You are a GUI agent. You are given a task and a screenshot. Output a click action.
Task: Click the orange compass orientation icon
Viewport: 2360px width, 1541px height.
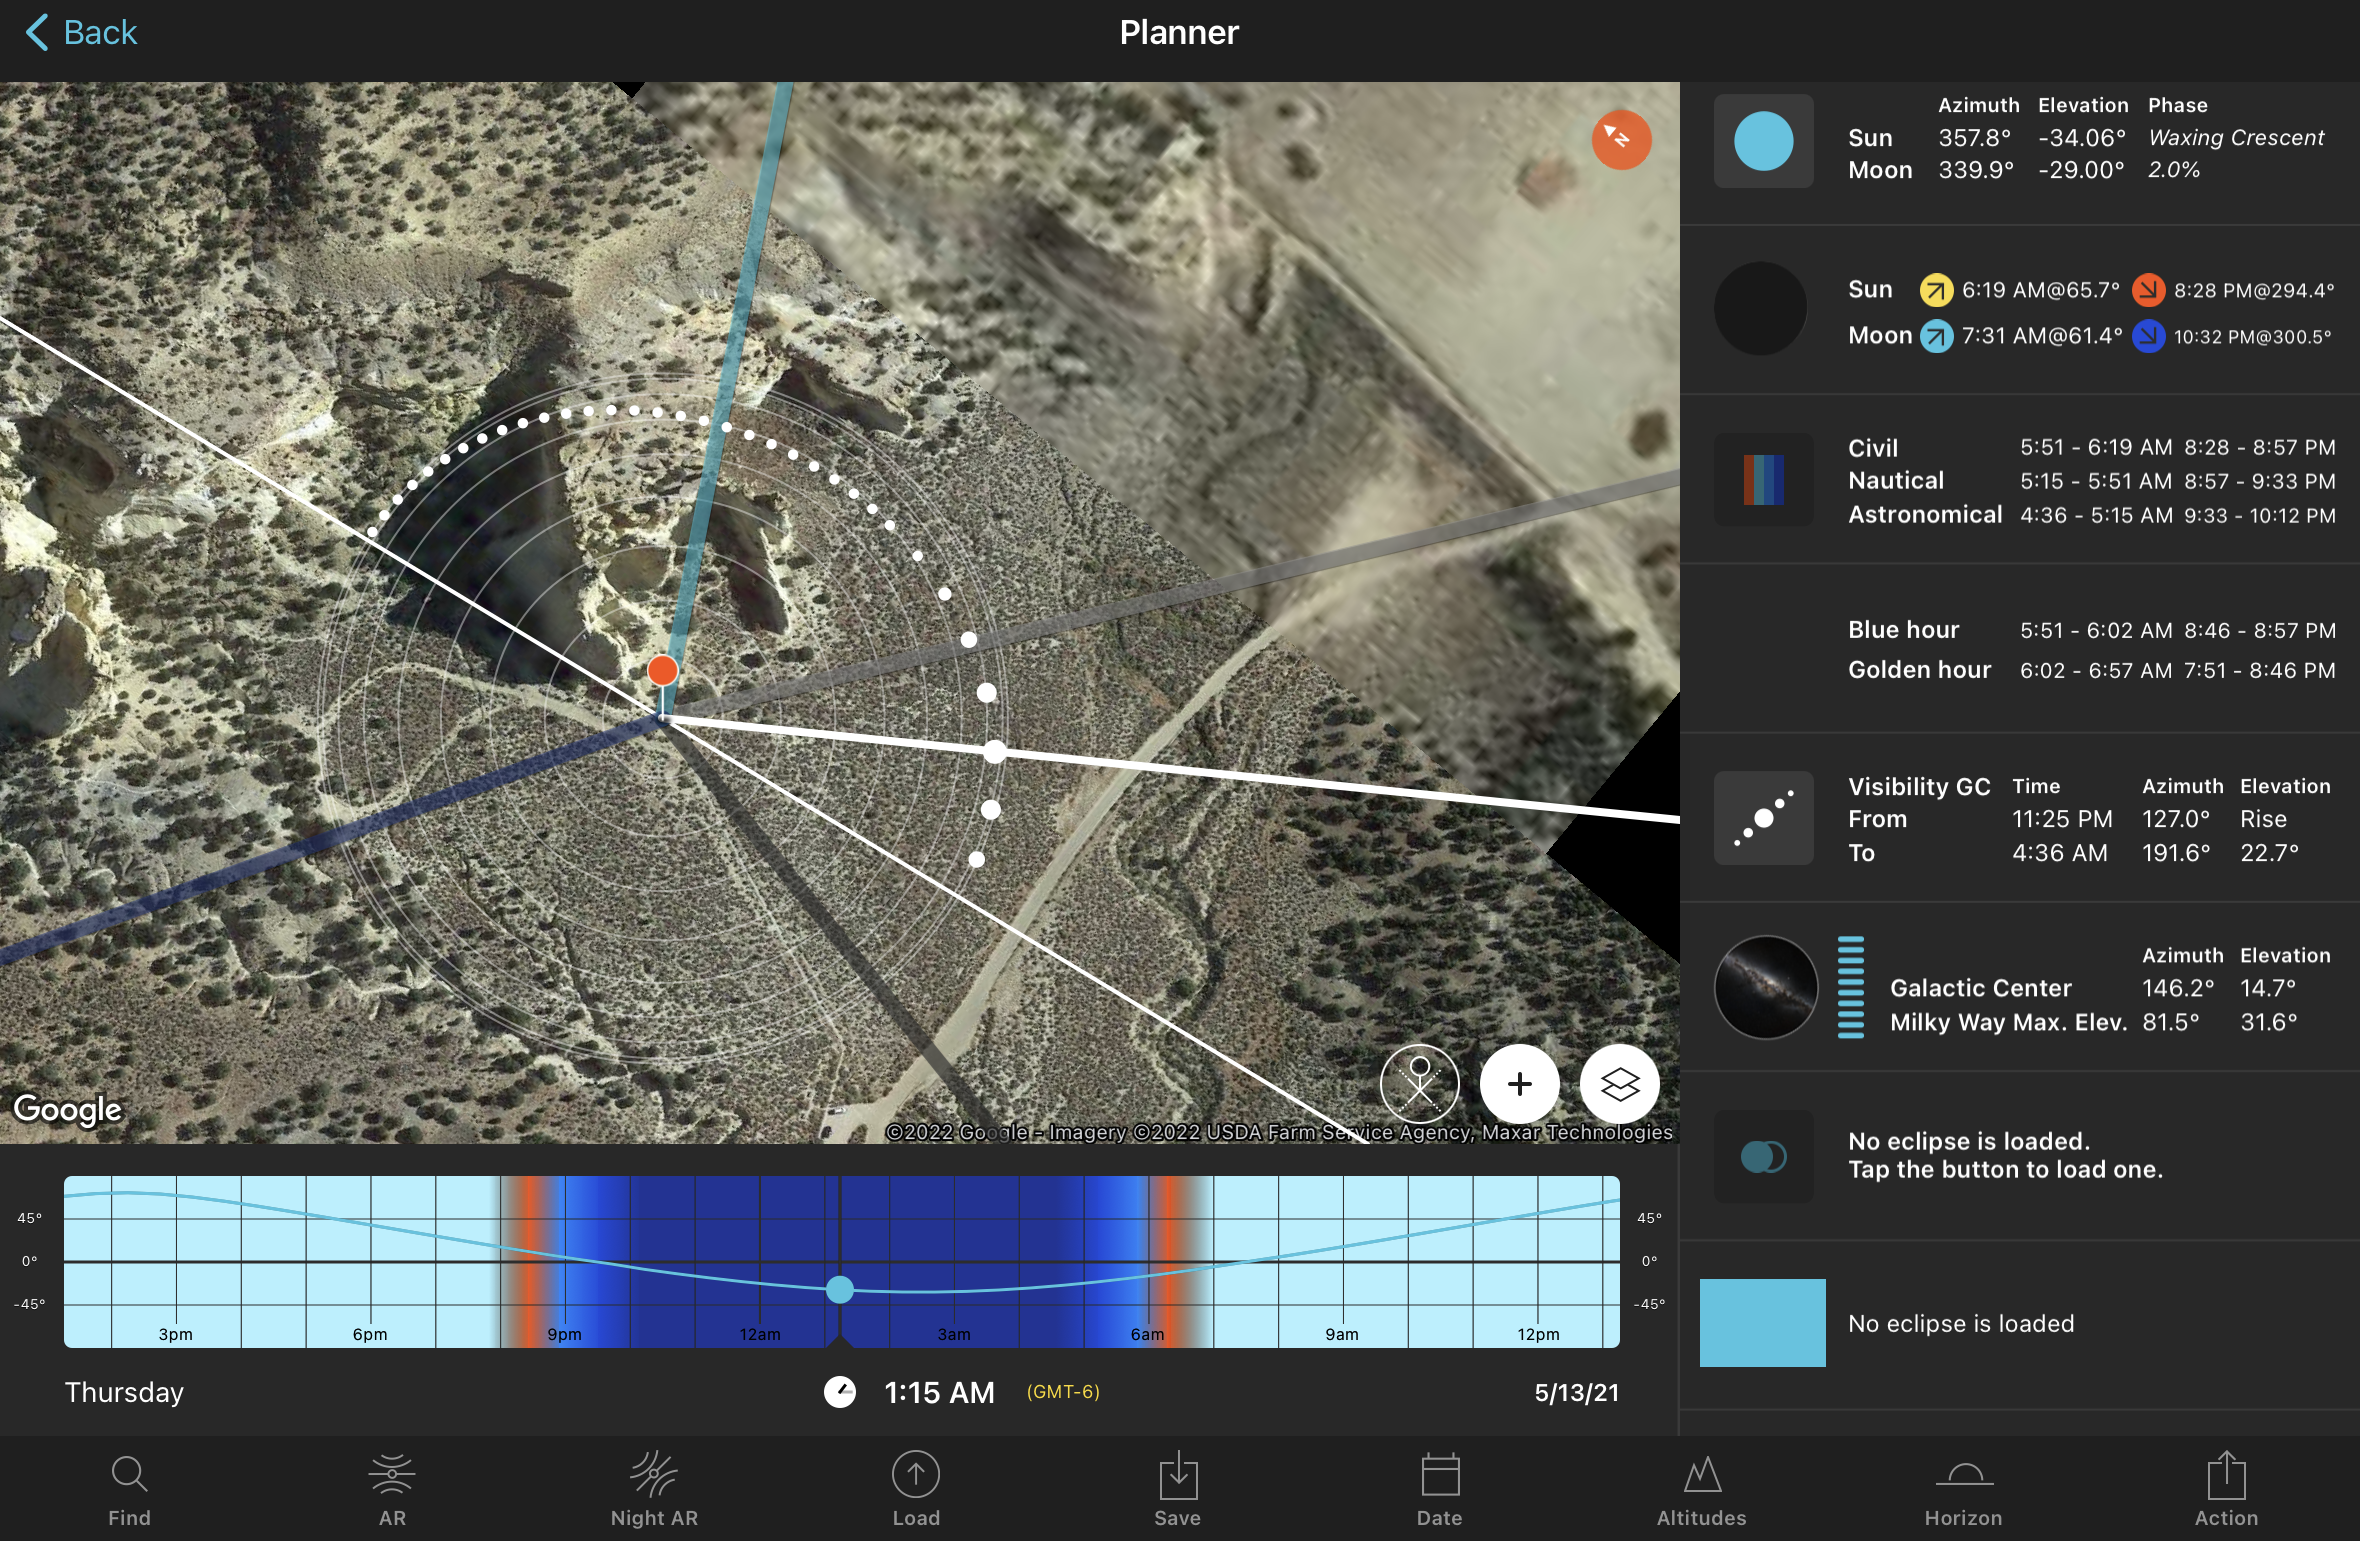point(1620,139)
